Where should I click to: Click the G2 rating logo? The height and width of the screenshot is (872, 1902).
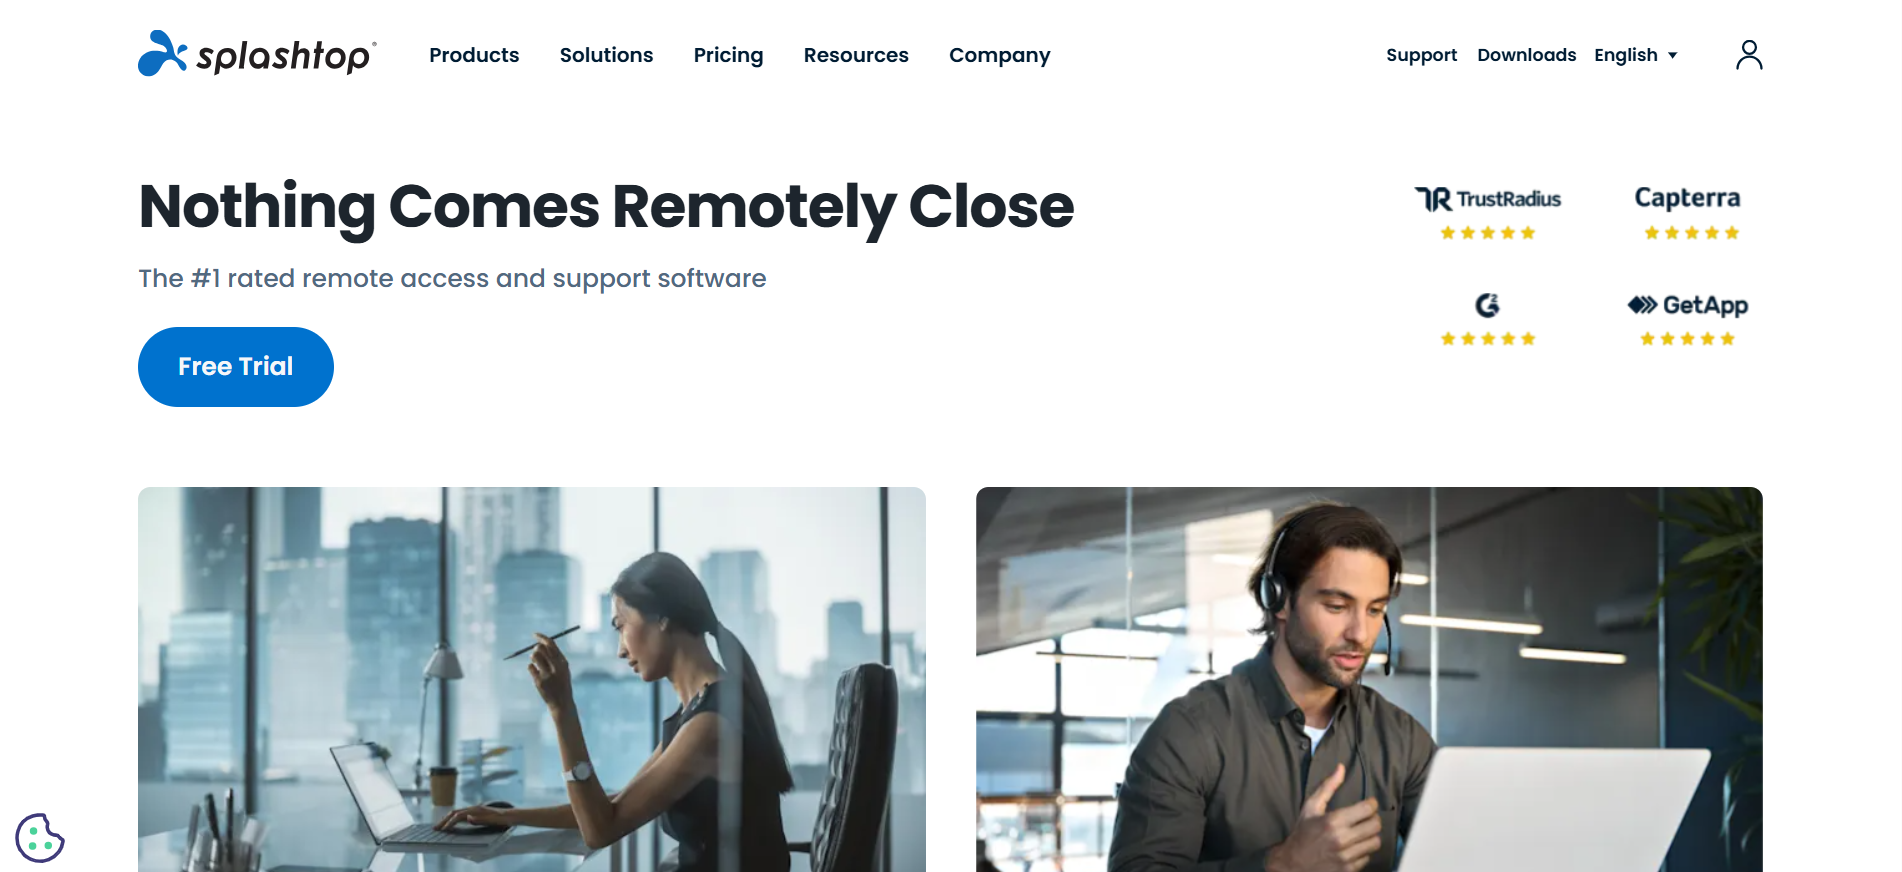[1487, 305]
